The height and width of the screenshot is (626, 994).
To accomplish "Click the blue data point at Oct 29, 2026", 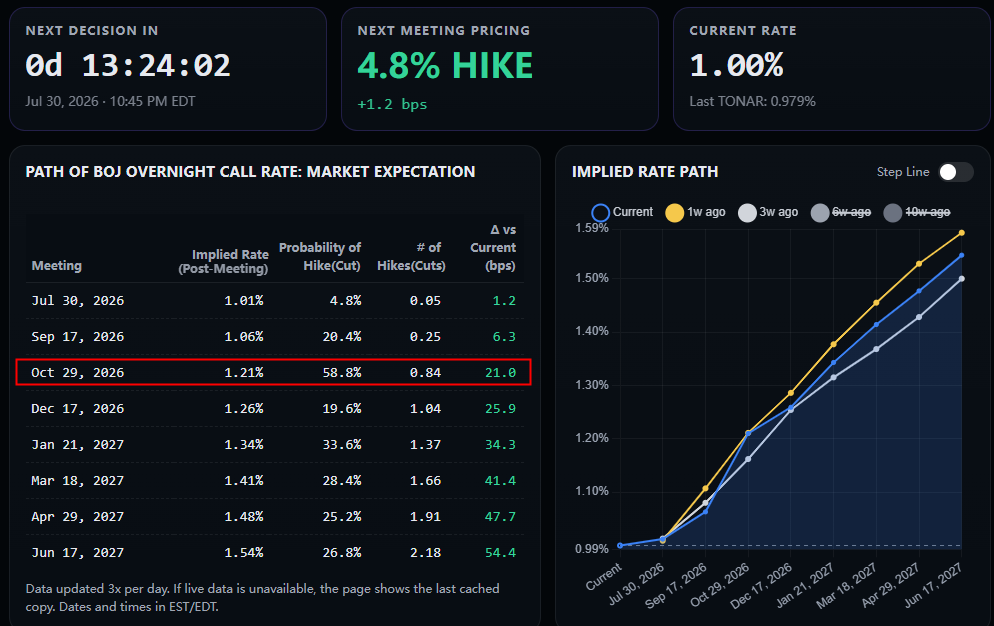I will pos(748,434).
